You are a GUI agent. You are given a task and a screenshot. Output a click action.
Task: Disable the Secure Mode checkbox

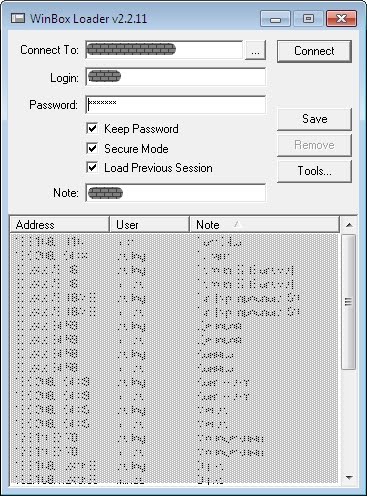[92, 148]
